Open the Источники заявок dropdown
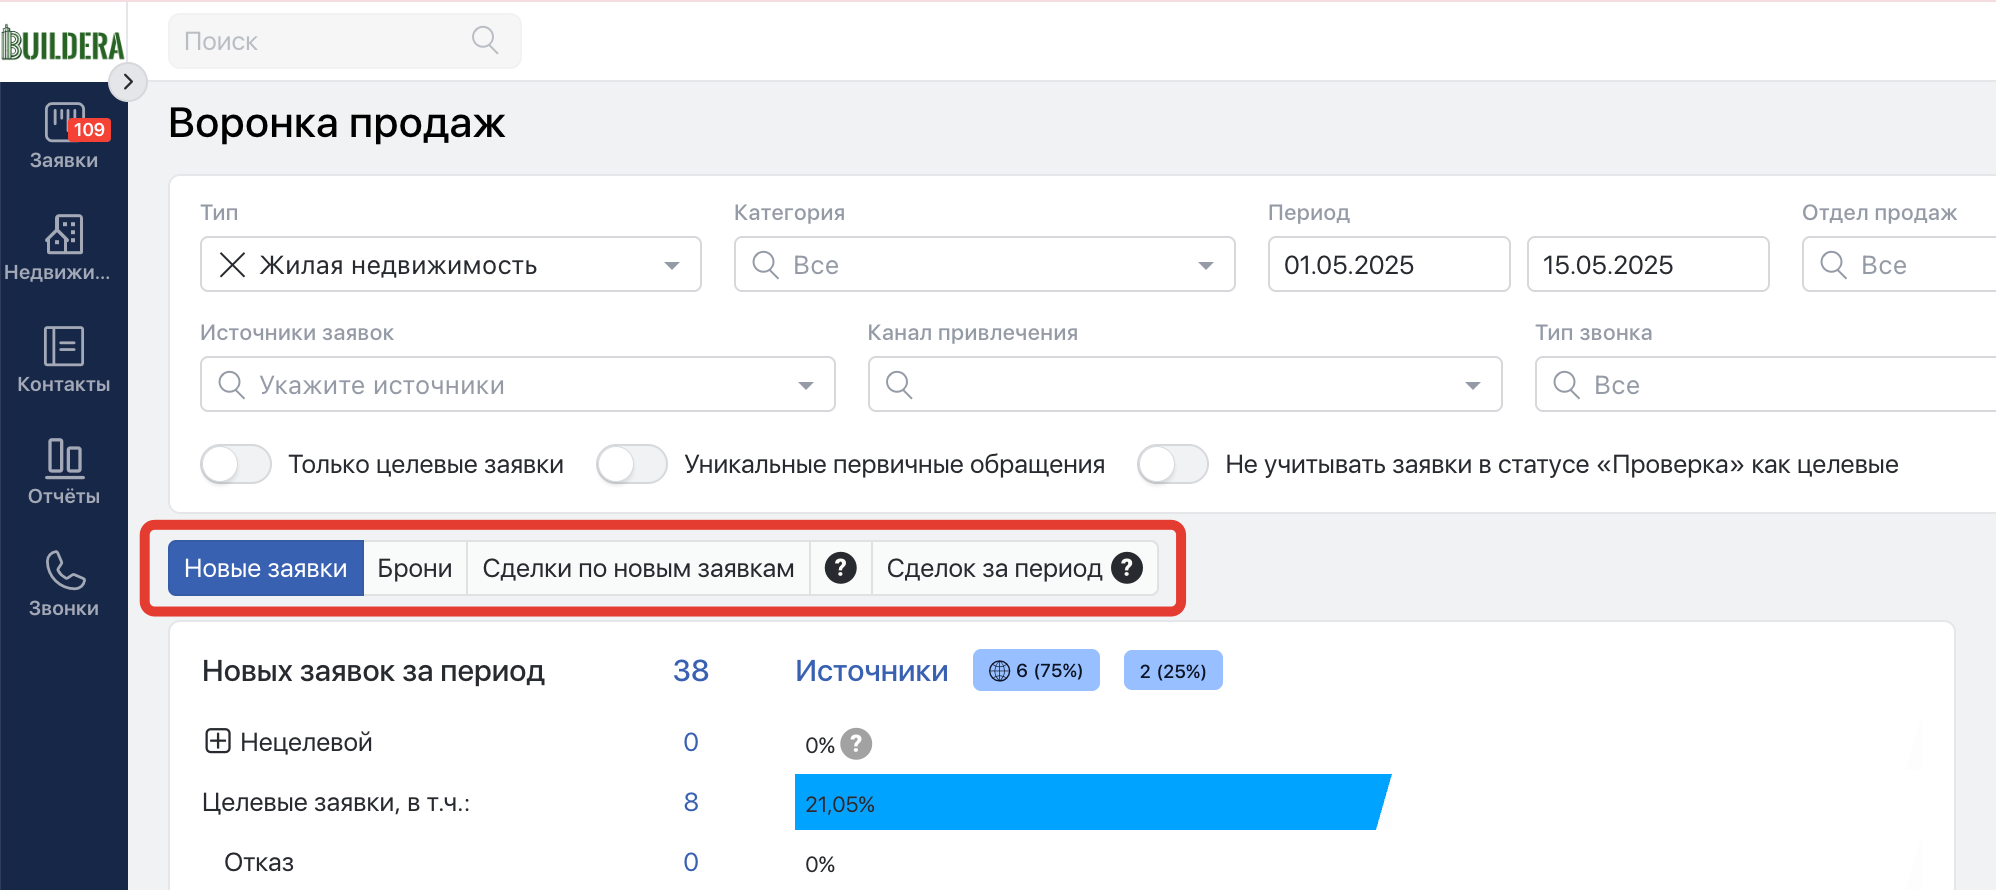 click(517, 385)
